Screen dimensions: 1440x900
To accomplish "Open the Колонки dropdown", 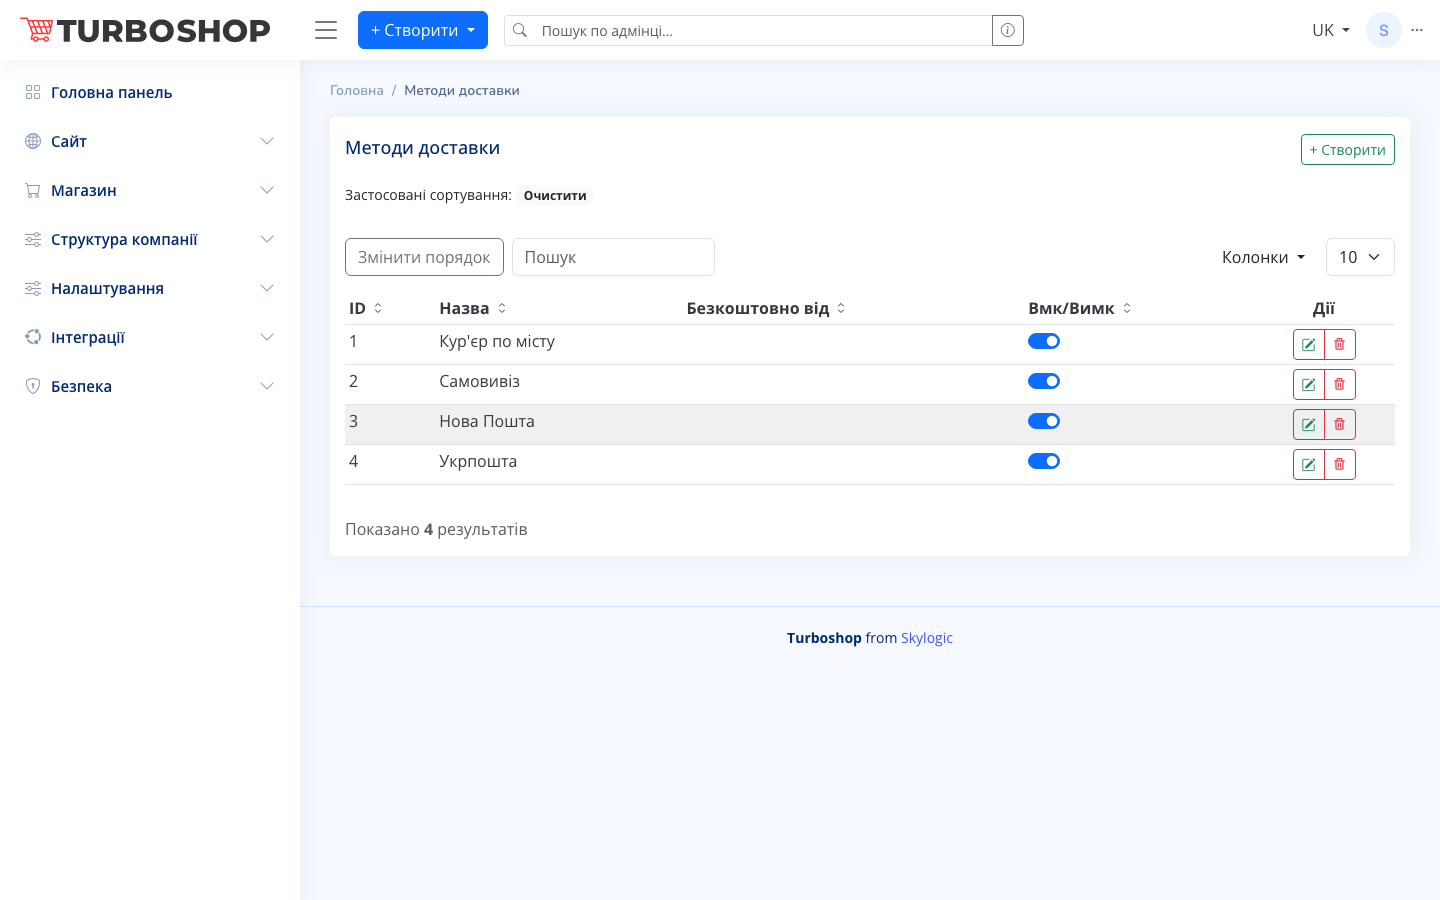I will tap(1264, 257).
